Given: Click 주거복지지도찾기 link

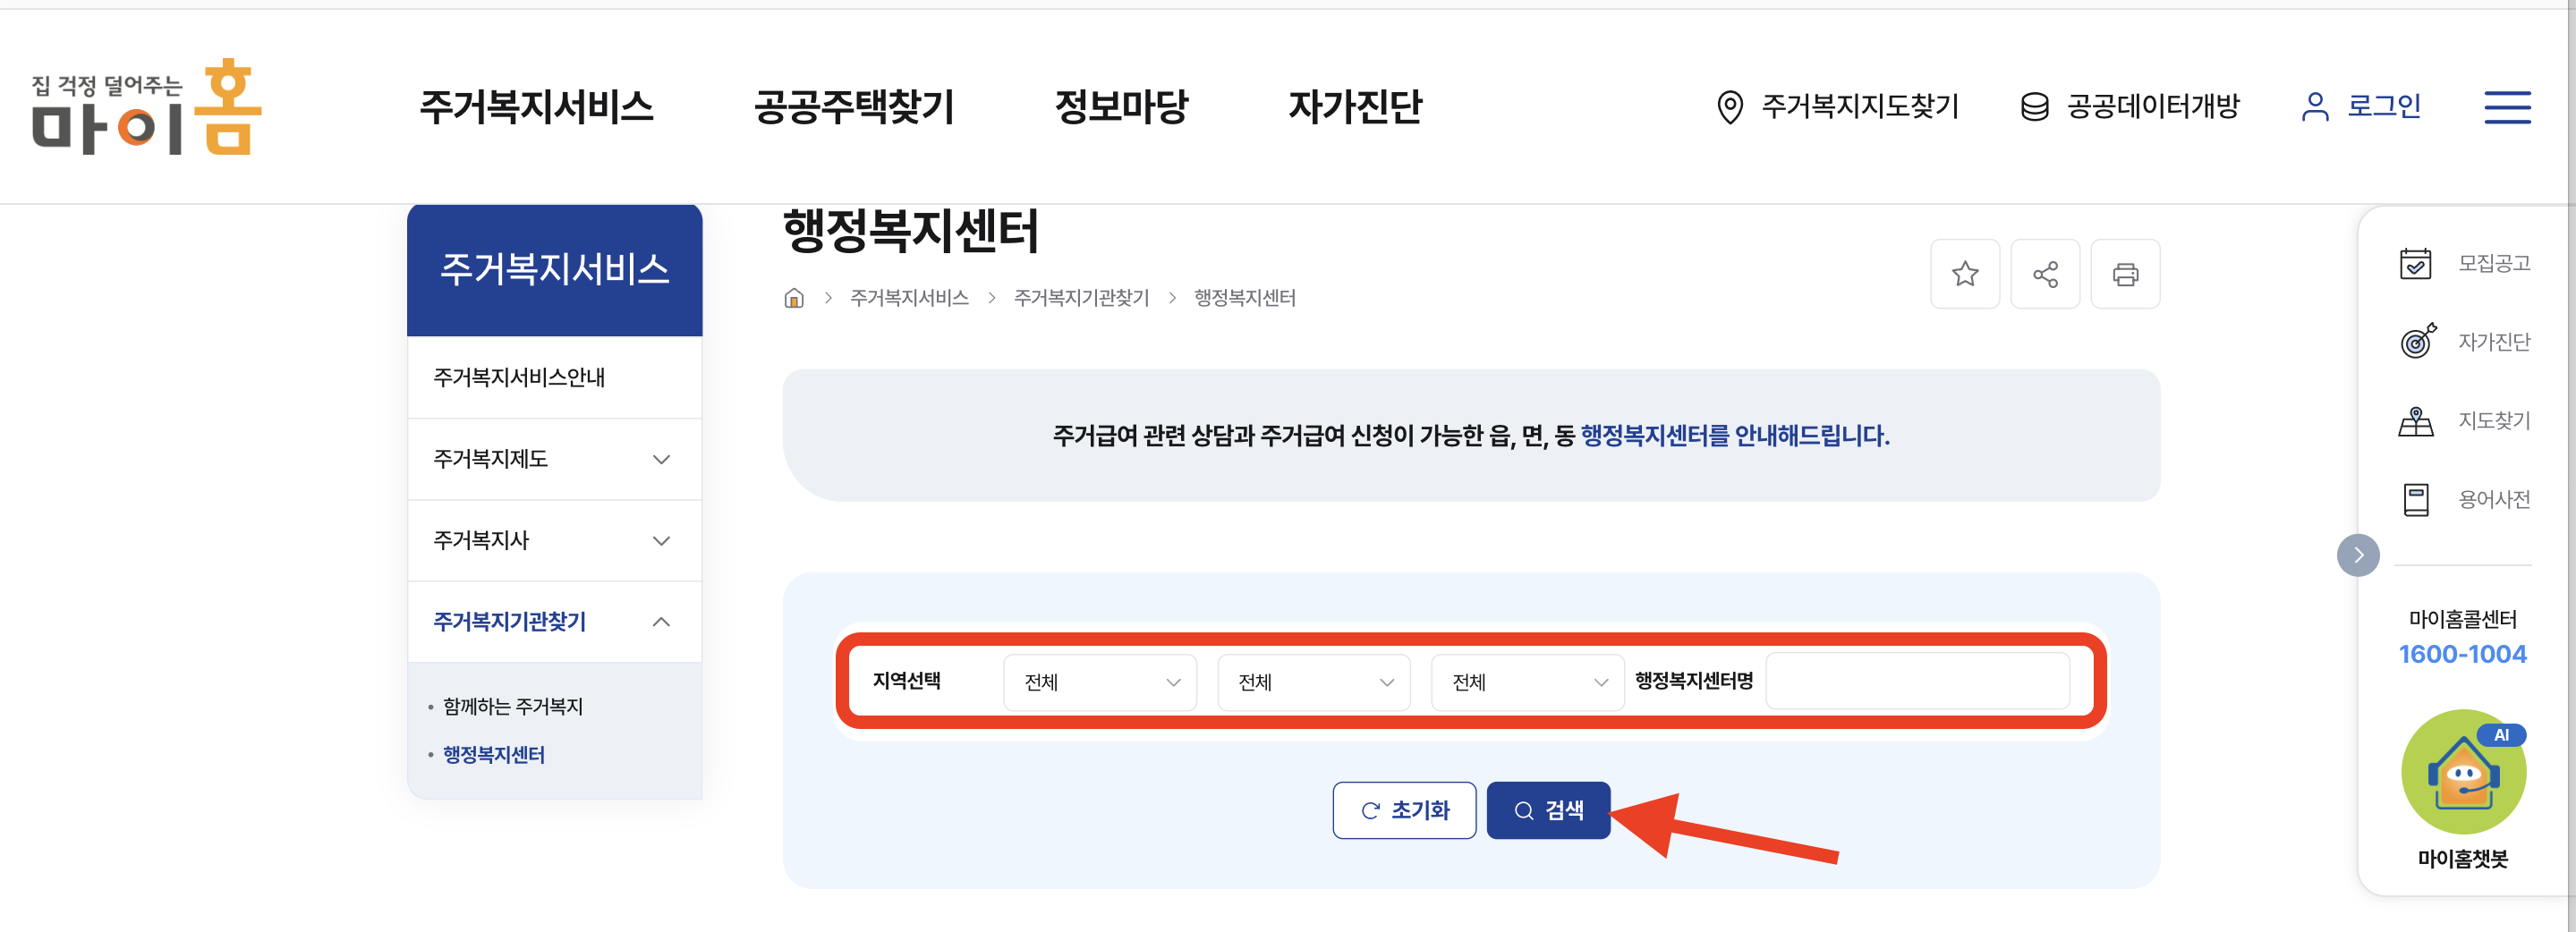Looking at the screenshot, I should pos(1859,106).
